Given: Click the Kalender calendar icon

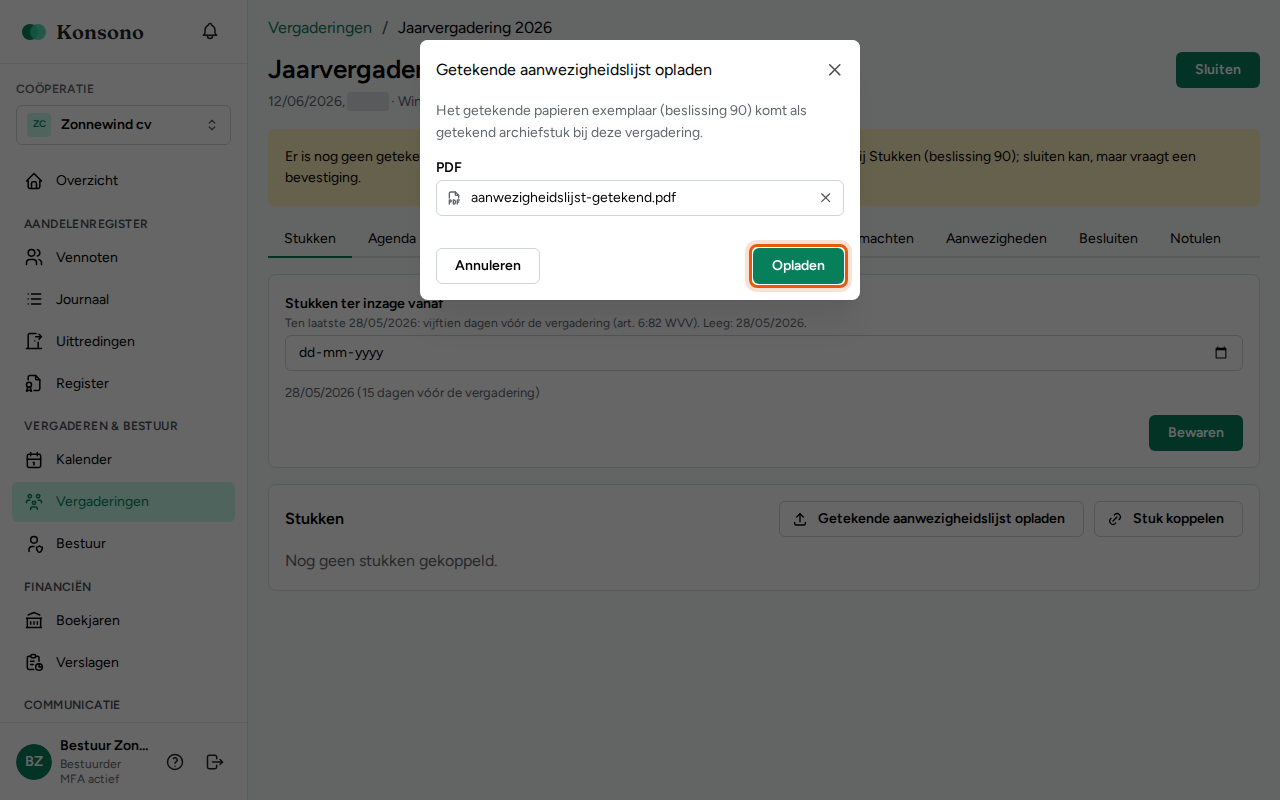Looking at the screenshot, I should (34, 460).
